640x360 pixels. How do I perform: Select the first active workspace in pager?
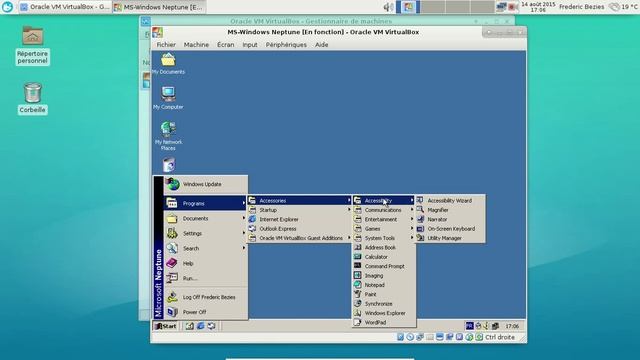tap(408, 7)
